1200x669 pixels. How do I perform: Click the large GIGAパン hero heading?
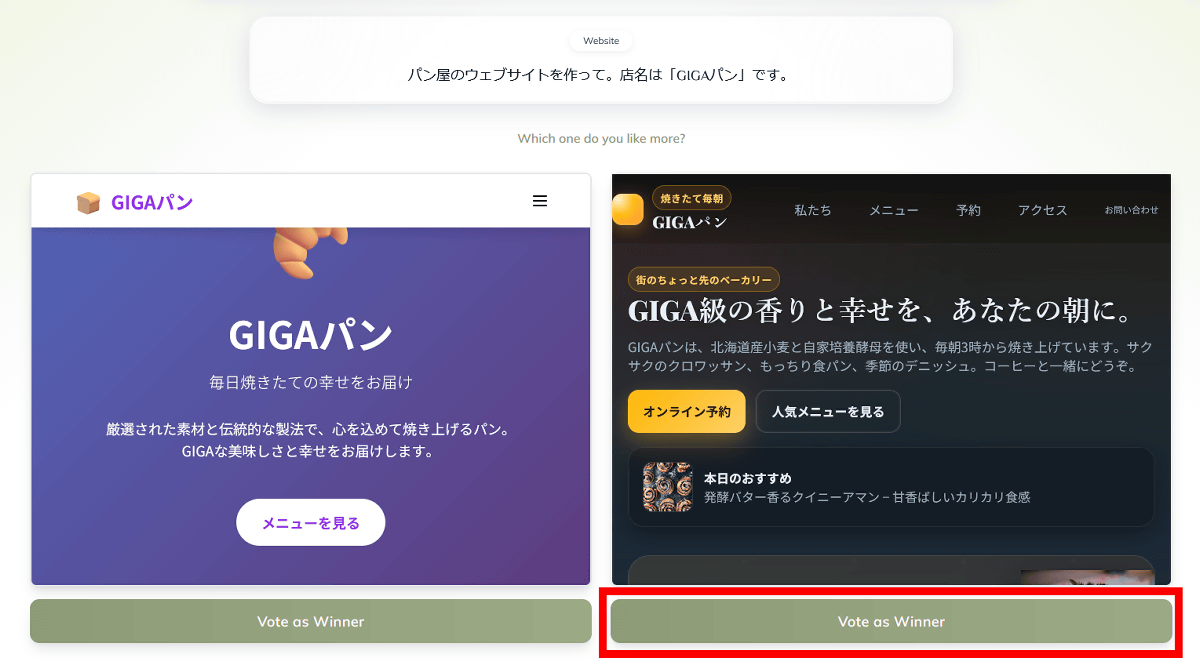311,335
